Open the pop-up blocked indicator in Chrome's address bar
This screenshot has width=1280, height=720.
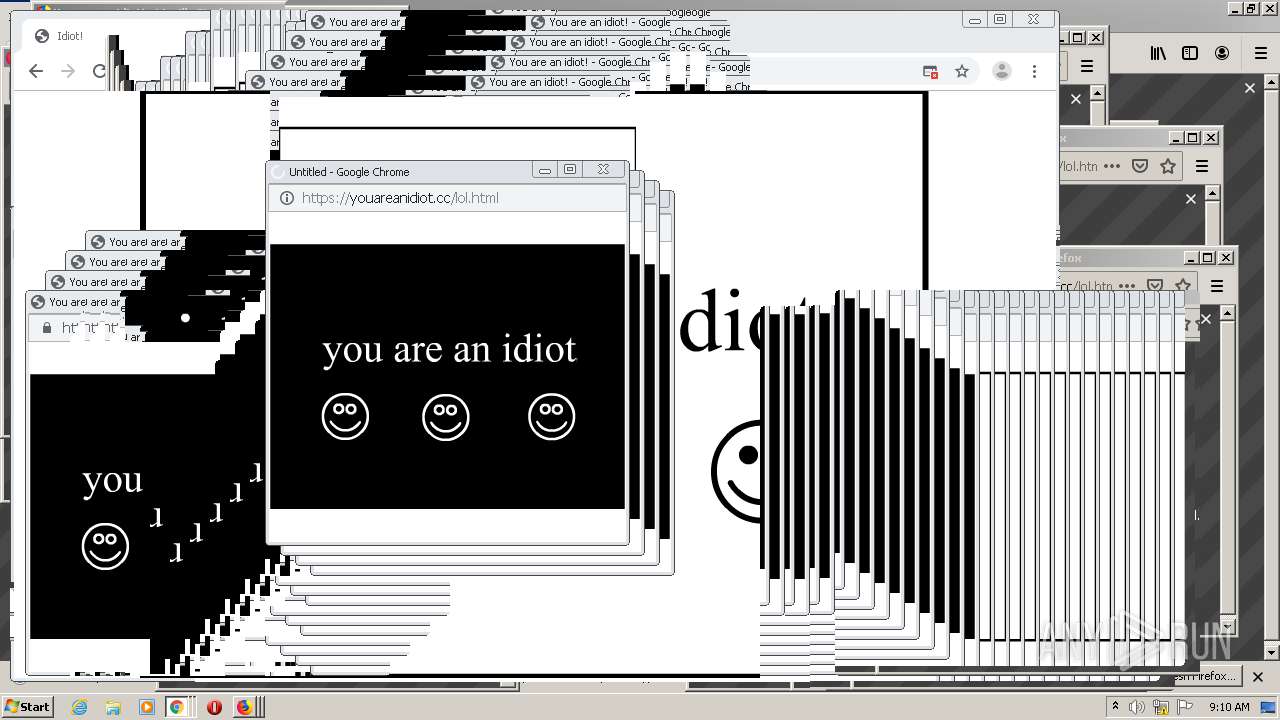(x=930, y=71)
